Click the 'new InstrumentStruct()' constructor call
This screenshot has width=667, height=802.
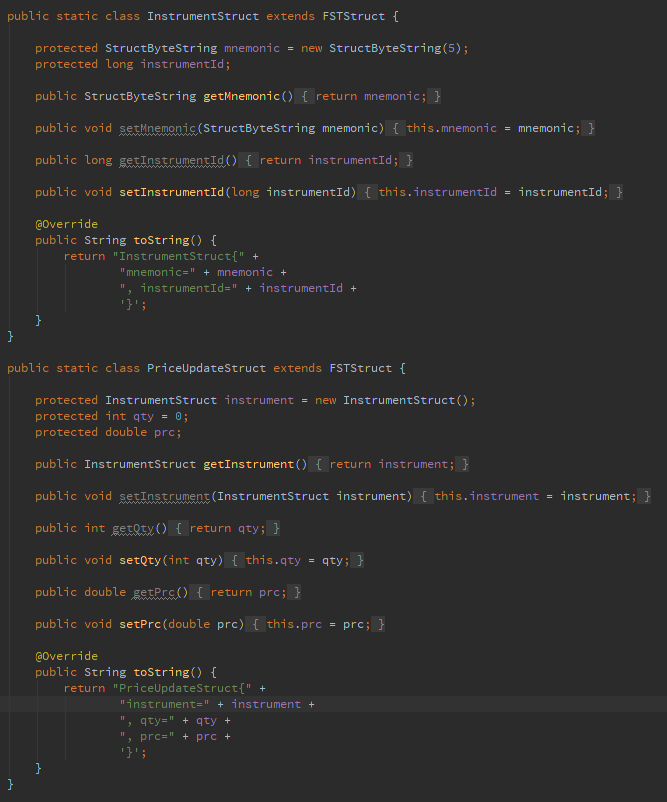[x=392, y=400]
